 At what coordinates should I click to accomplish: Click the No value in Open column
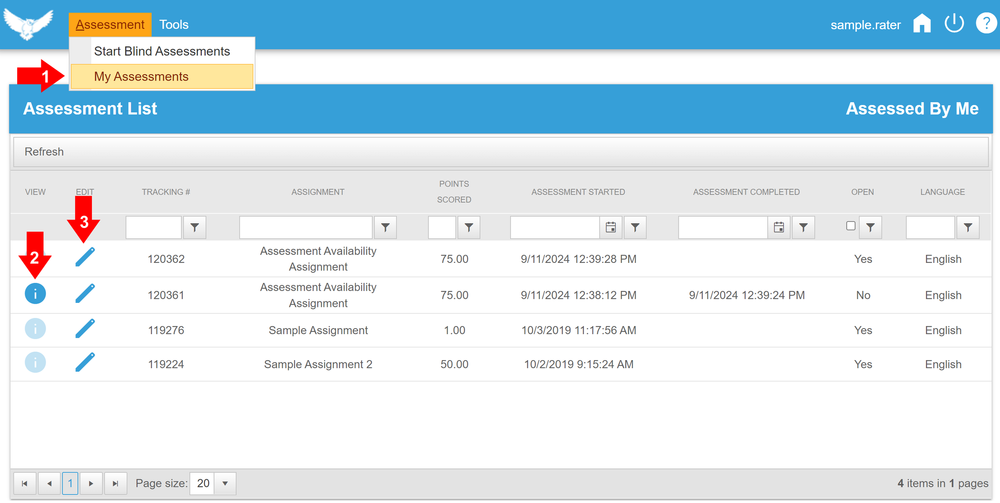(863, 295)
